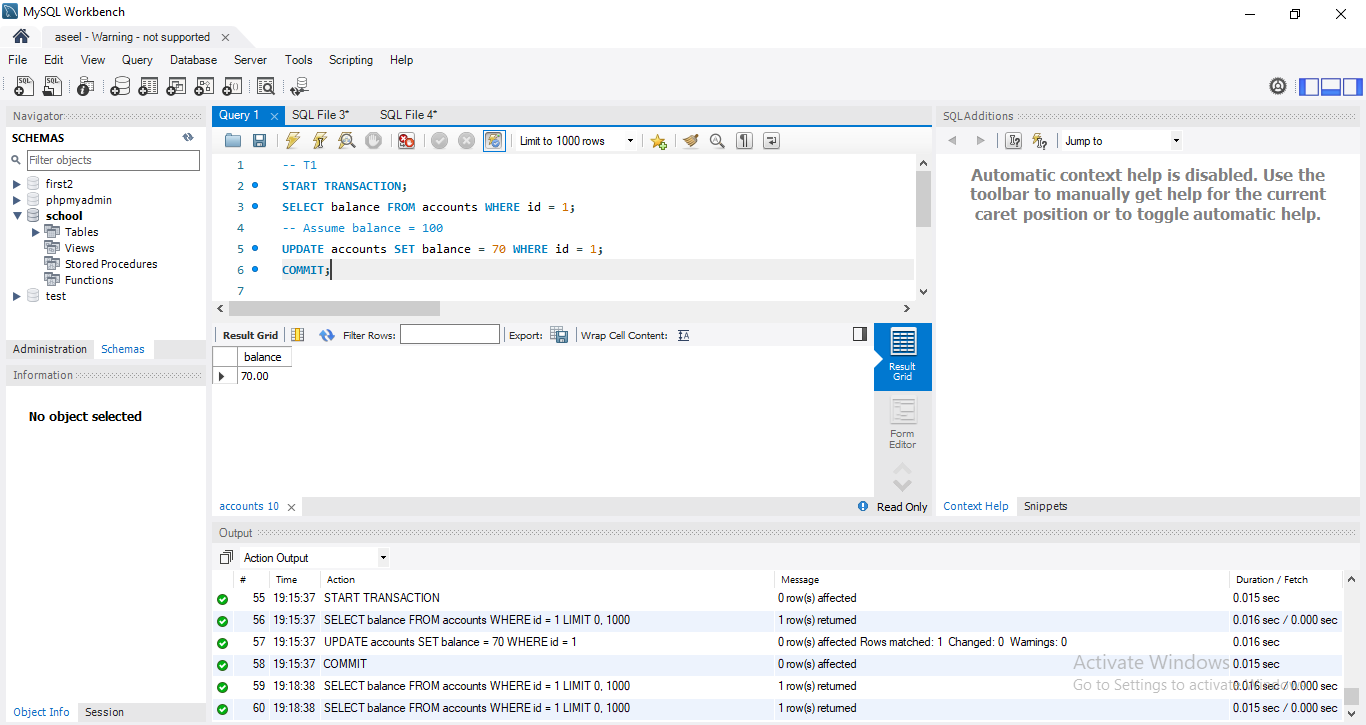Toggle the auto-commit mode button
Image resolution: width=1366 pixels, height=725 pixels.
[494, 141]
